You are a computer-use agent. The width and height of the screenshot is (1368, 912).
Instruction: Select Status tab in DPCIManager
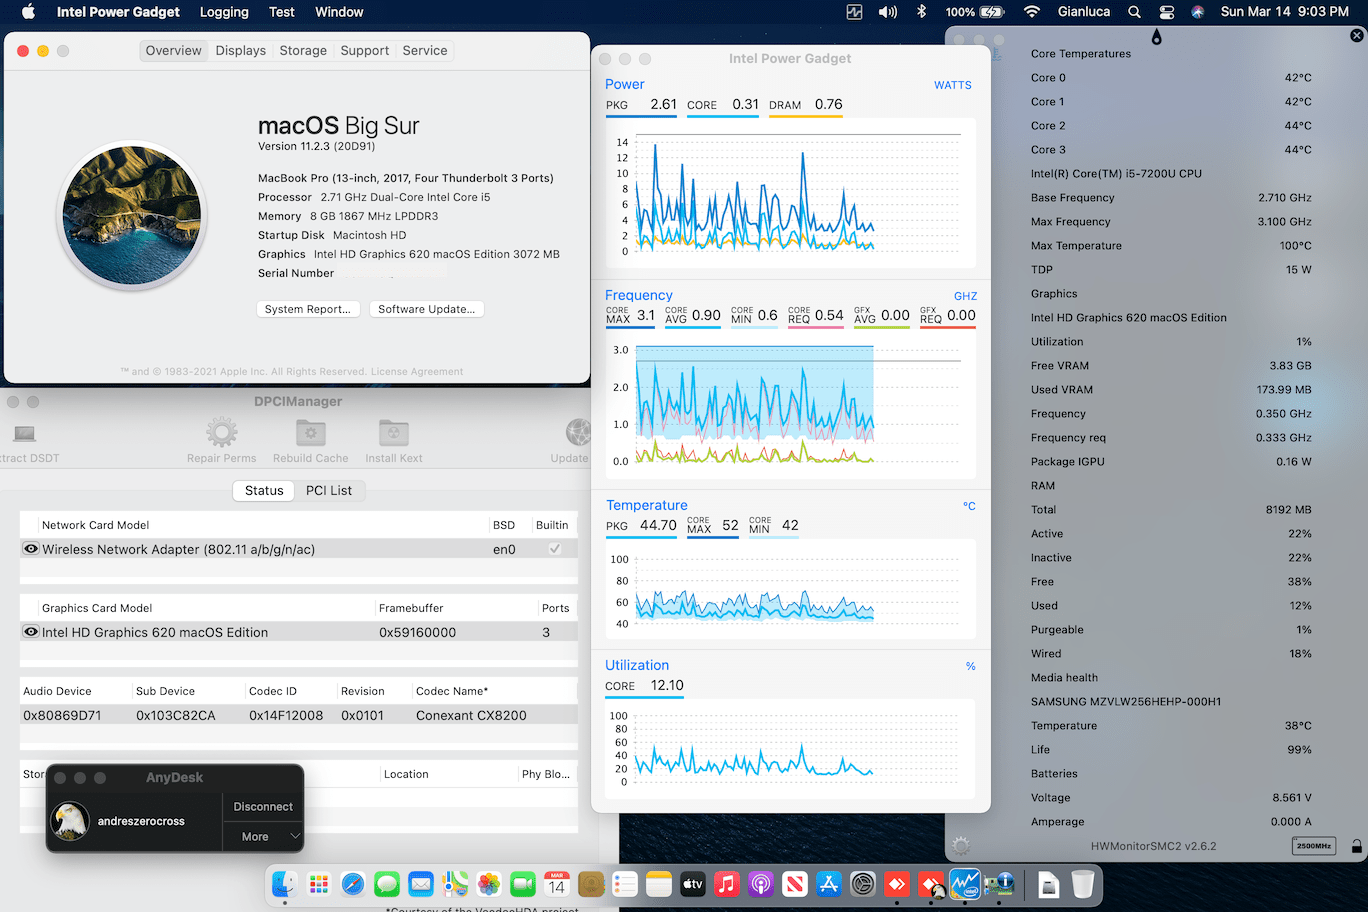[x=264, y=490]
